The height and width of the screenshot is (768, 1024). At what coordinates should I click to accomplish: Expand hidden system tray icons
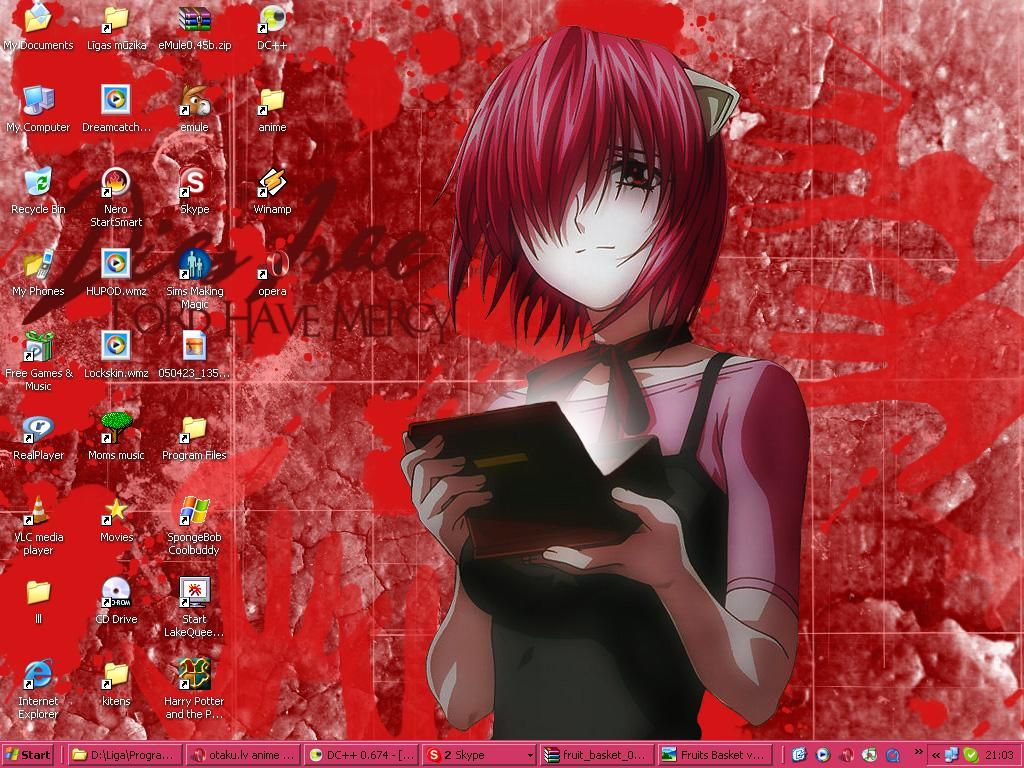click(x=936, y=755)
